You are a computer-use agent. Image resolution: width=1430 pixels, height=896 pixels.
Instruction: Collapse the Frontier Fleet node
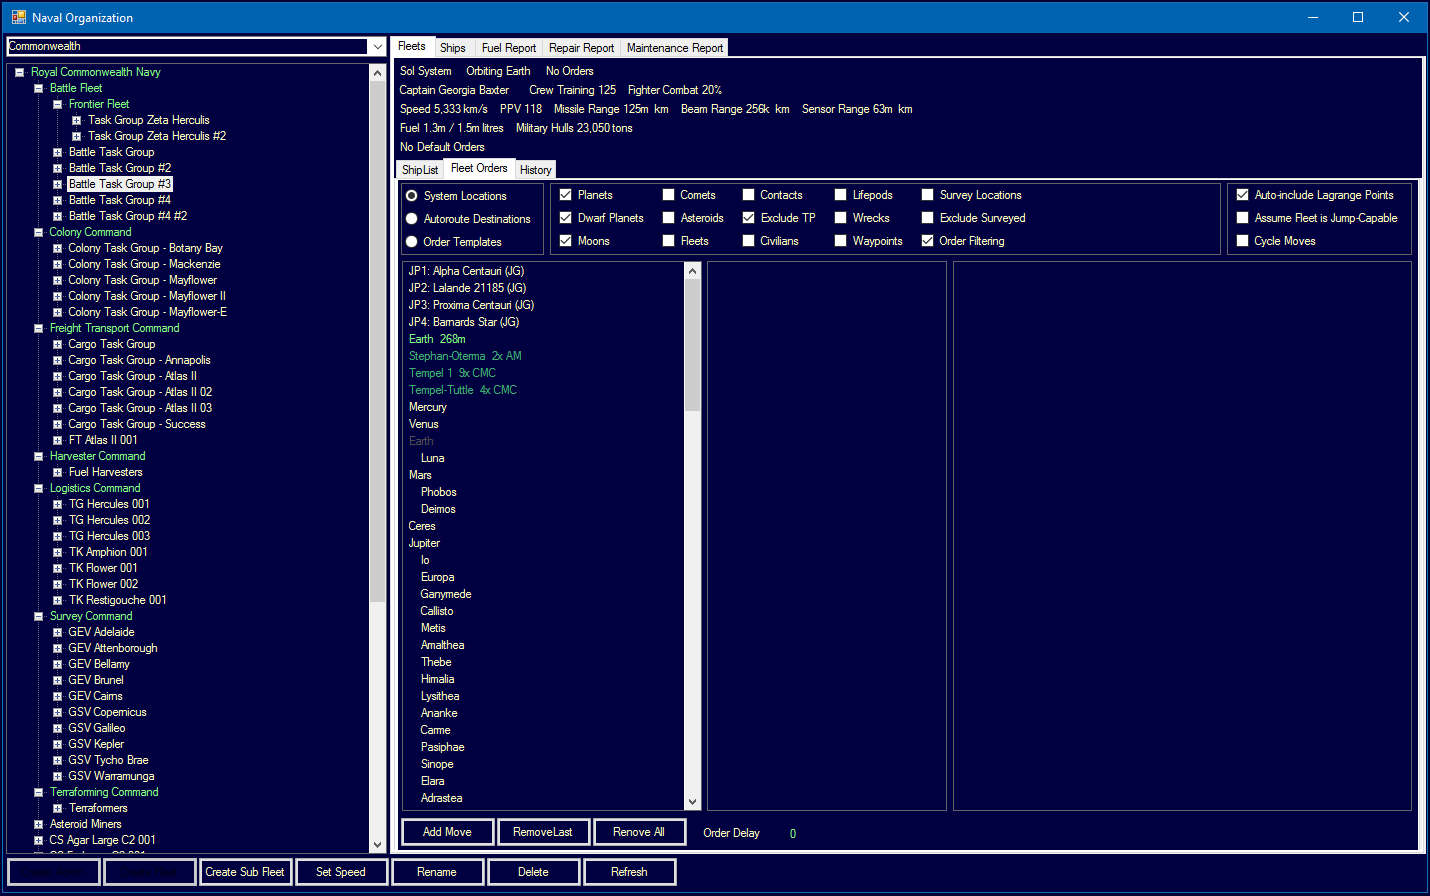57,104
